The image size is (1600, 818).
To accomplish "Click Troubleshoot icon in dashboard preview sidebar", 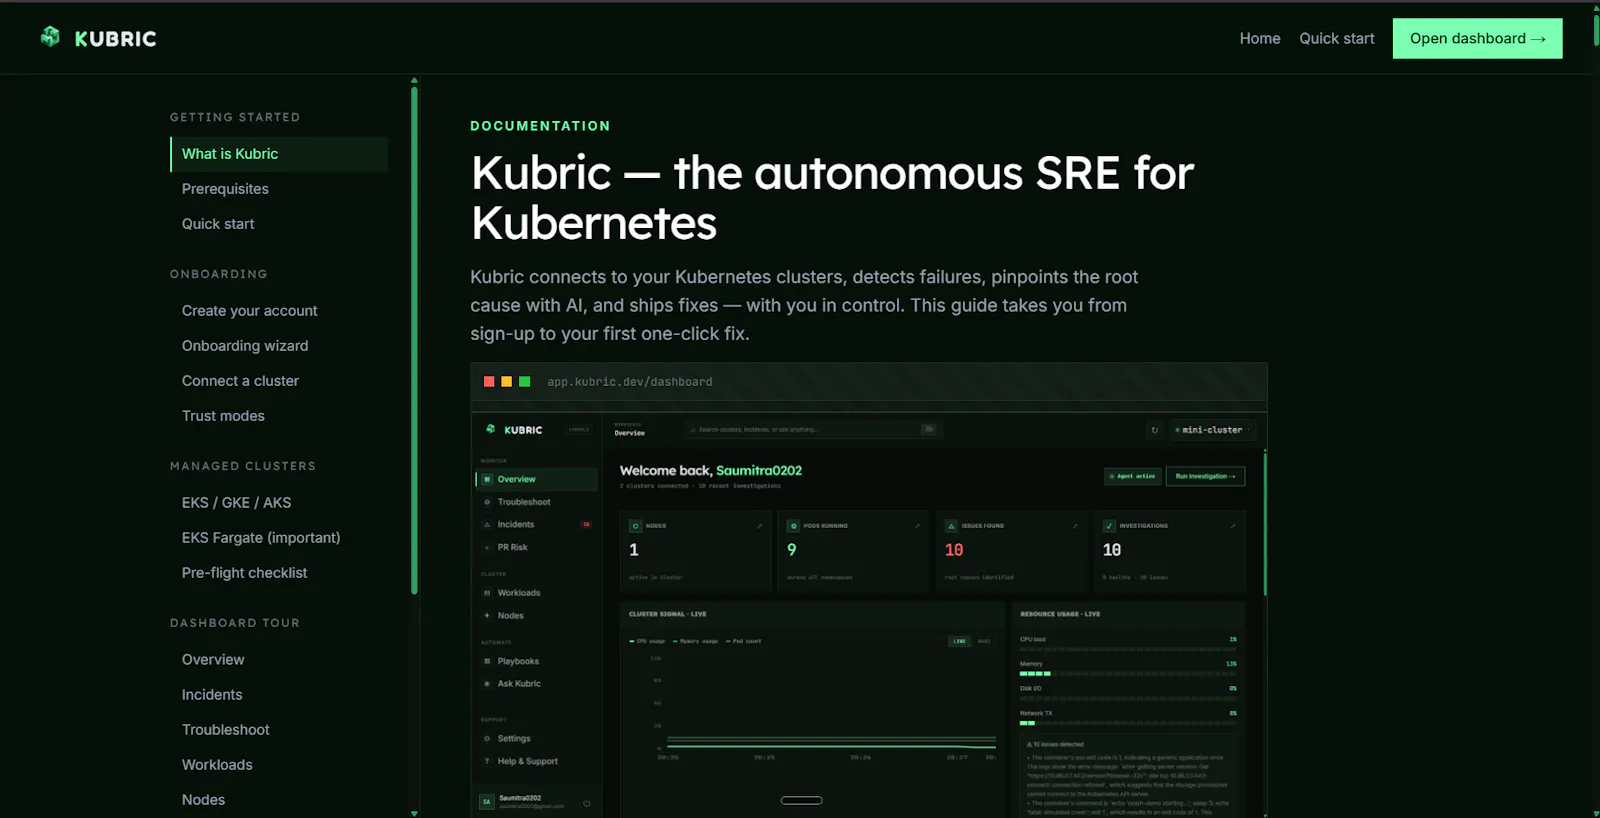I will point(487,502).
